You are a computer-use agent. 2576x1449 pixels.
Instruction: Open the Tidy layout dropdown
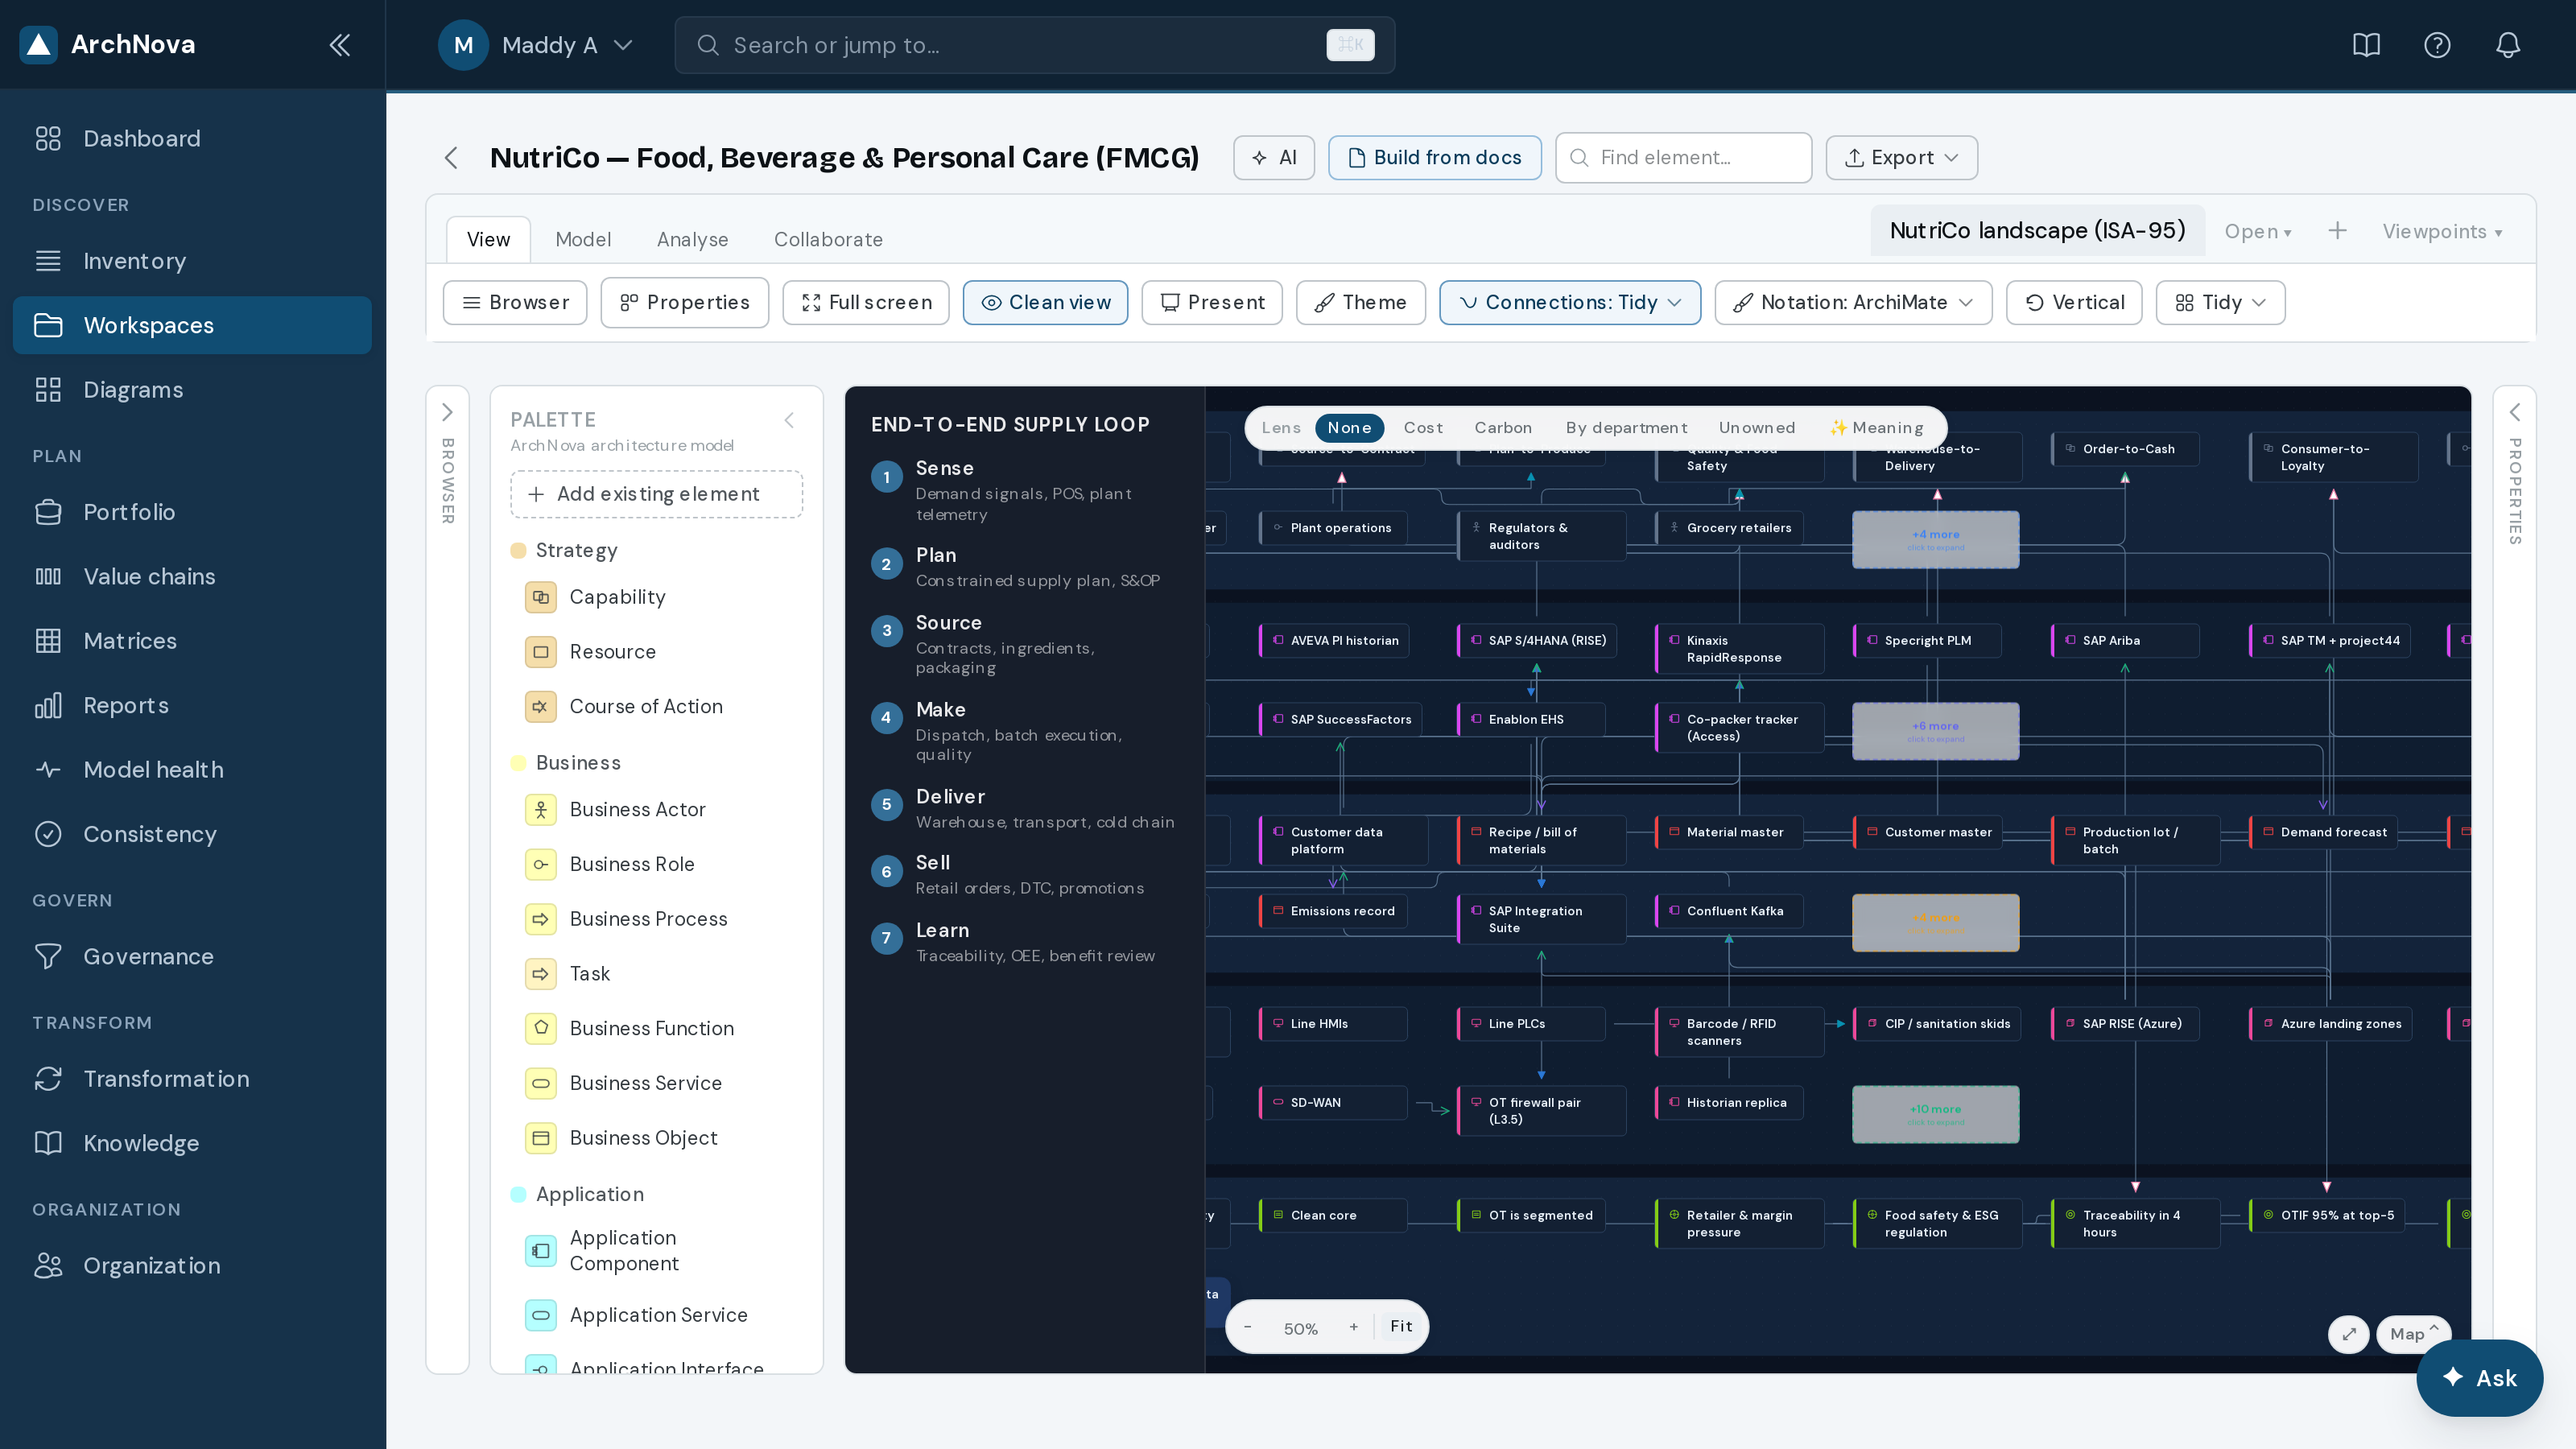[2221, 303]
